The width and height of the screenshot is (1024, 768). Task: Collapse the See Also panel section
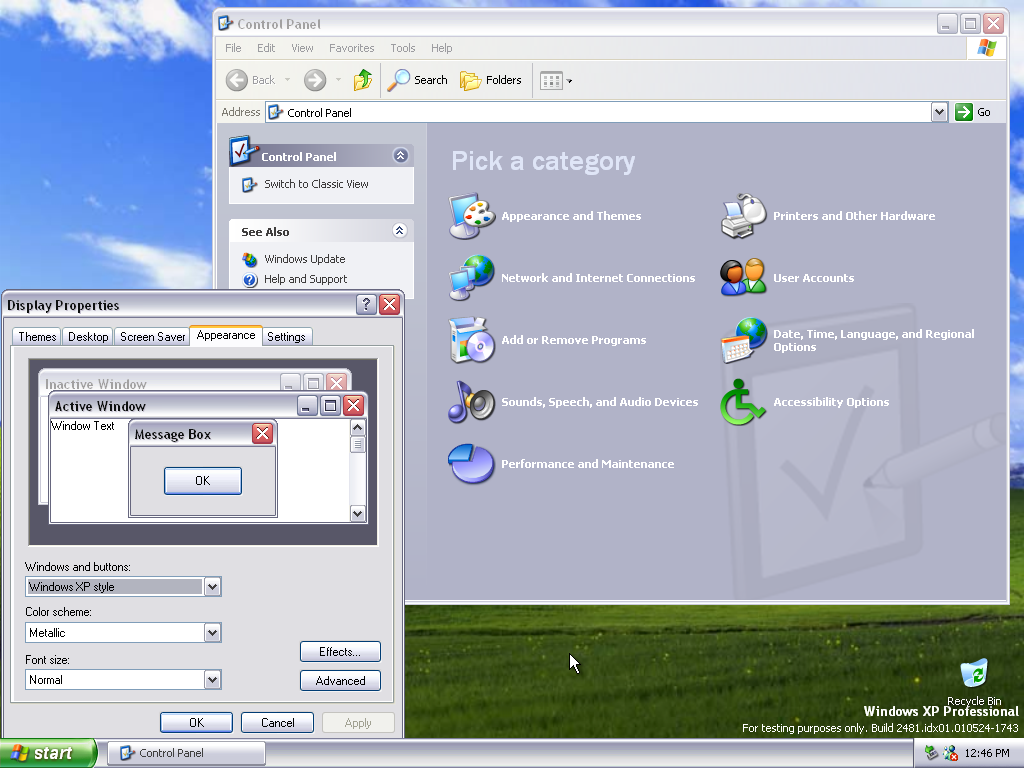tap(400, 231)
